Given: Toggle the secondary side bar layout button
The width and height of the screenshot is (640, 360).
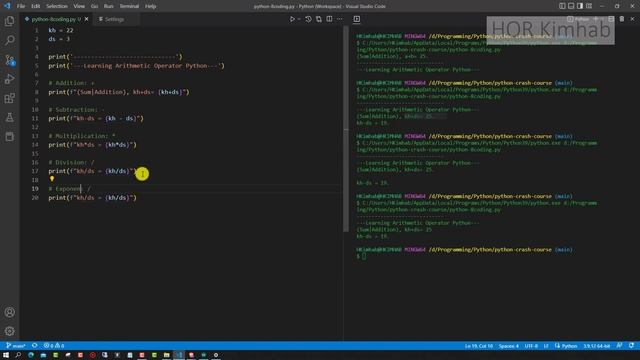Looking at the screenshot, I should [x=580, y=6].
